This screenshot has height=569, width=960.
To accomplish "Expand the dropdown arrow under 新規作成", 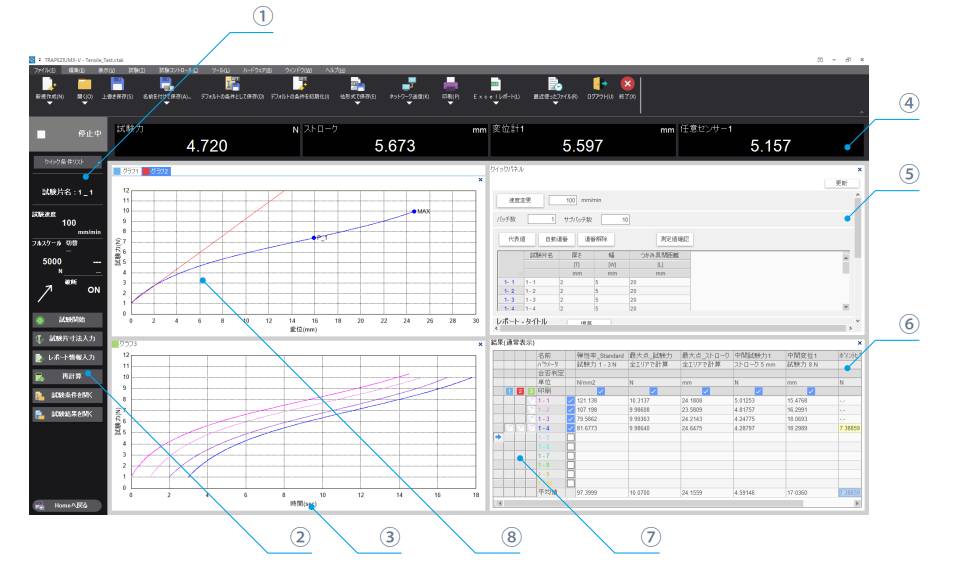I will (49, 103).
